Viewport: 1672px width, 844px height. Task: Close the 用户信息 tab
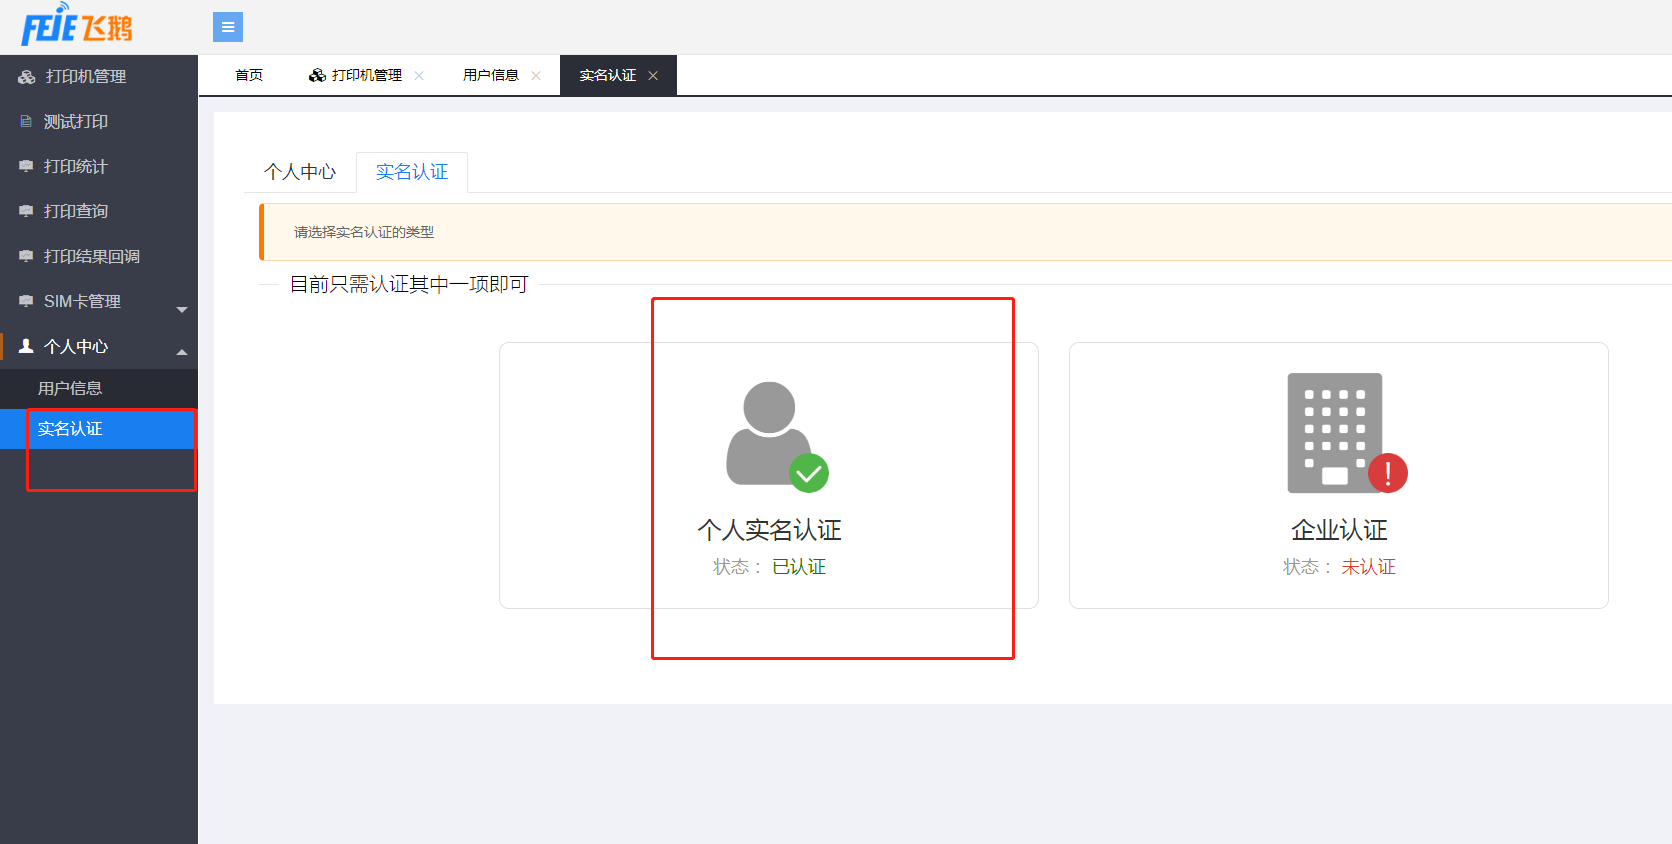536,76
